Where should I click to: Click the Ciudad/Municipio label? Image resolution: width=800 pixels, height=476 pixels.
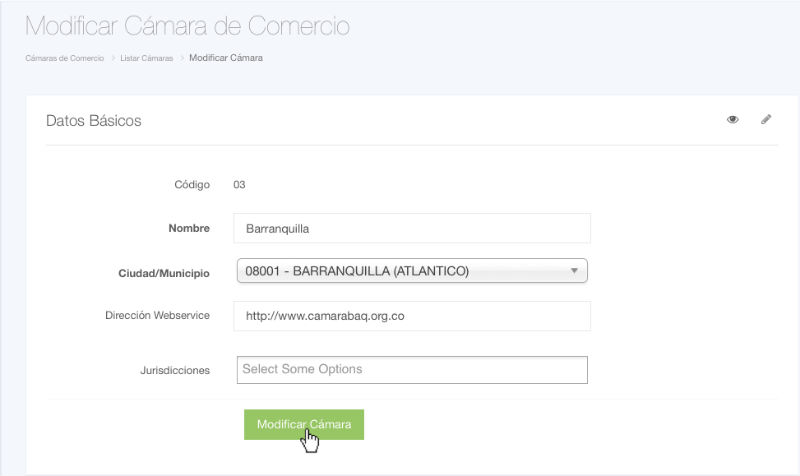pyautogui.click(x=164, y=271)
